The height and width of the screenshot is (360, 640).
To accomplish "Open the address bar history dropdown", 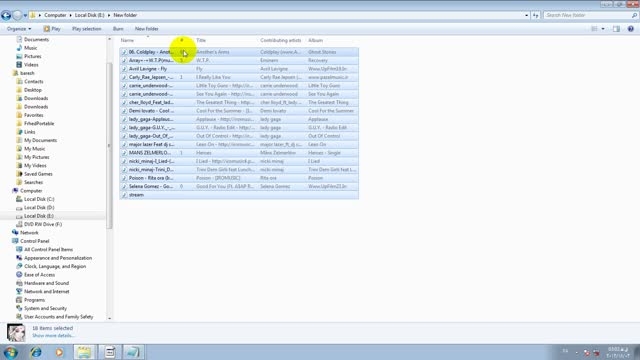I will tap(526, 15).
